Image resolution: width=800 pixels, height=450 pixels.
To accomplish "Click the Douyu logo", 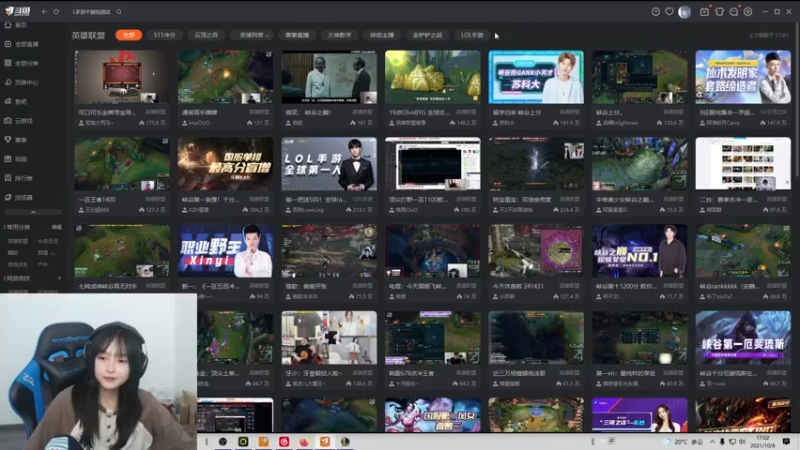I will (18, 11).
